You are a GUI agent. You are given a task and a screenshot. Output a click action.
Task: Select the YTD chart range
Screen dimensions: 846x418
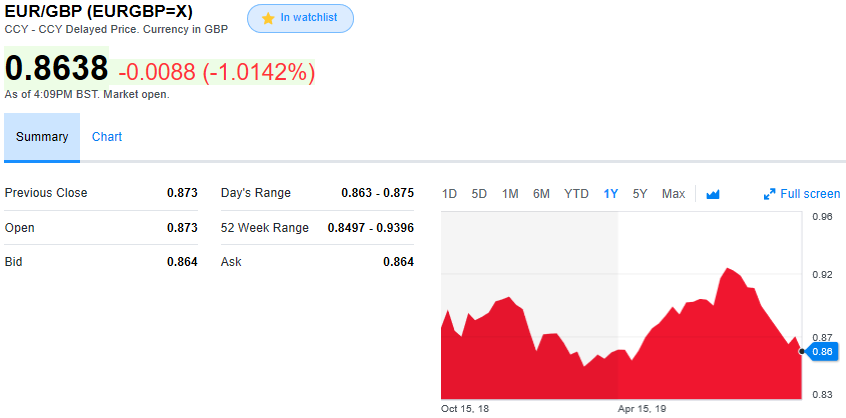click(576, 194)
